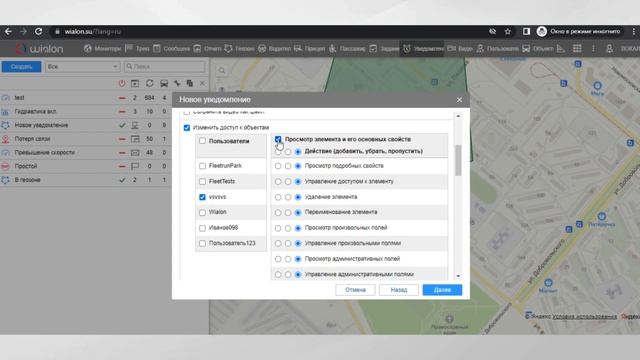Click the red power state column icon
The height and width of the screenshot is (360, 640).
pos(122,83)
